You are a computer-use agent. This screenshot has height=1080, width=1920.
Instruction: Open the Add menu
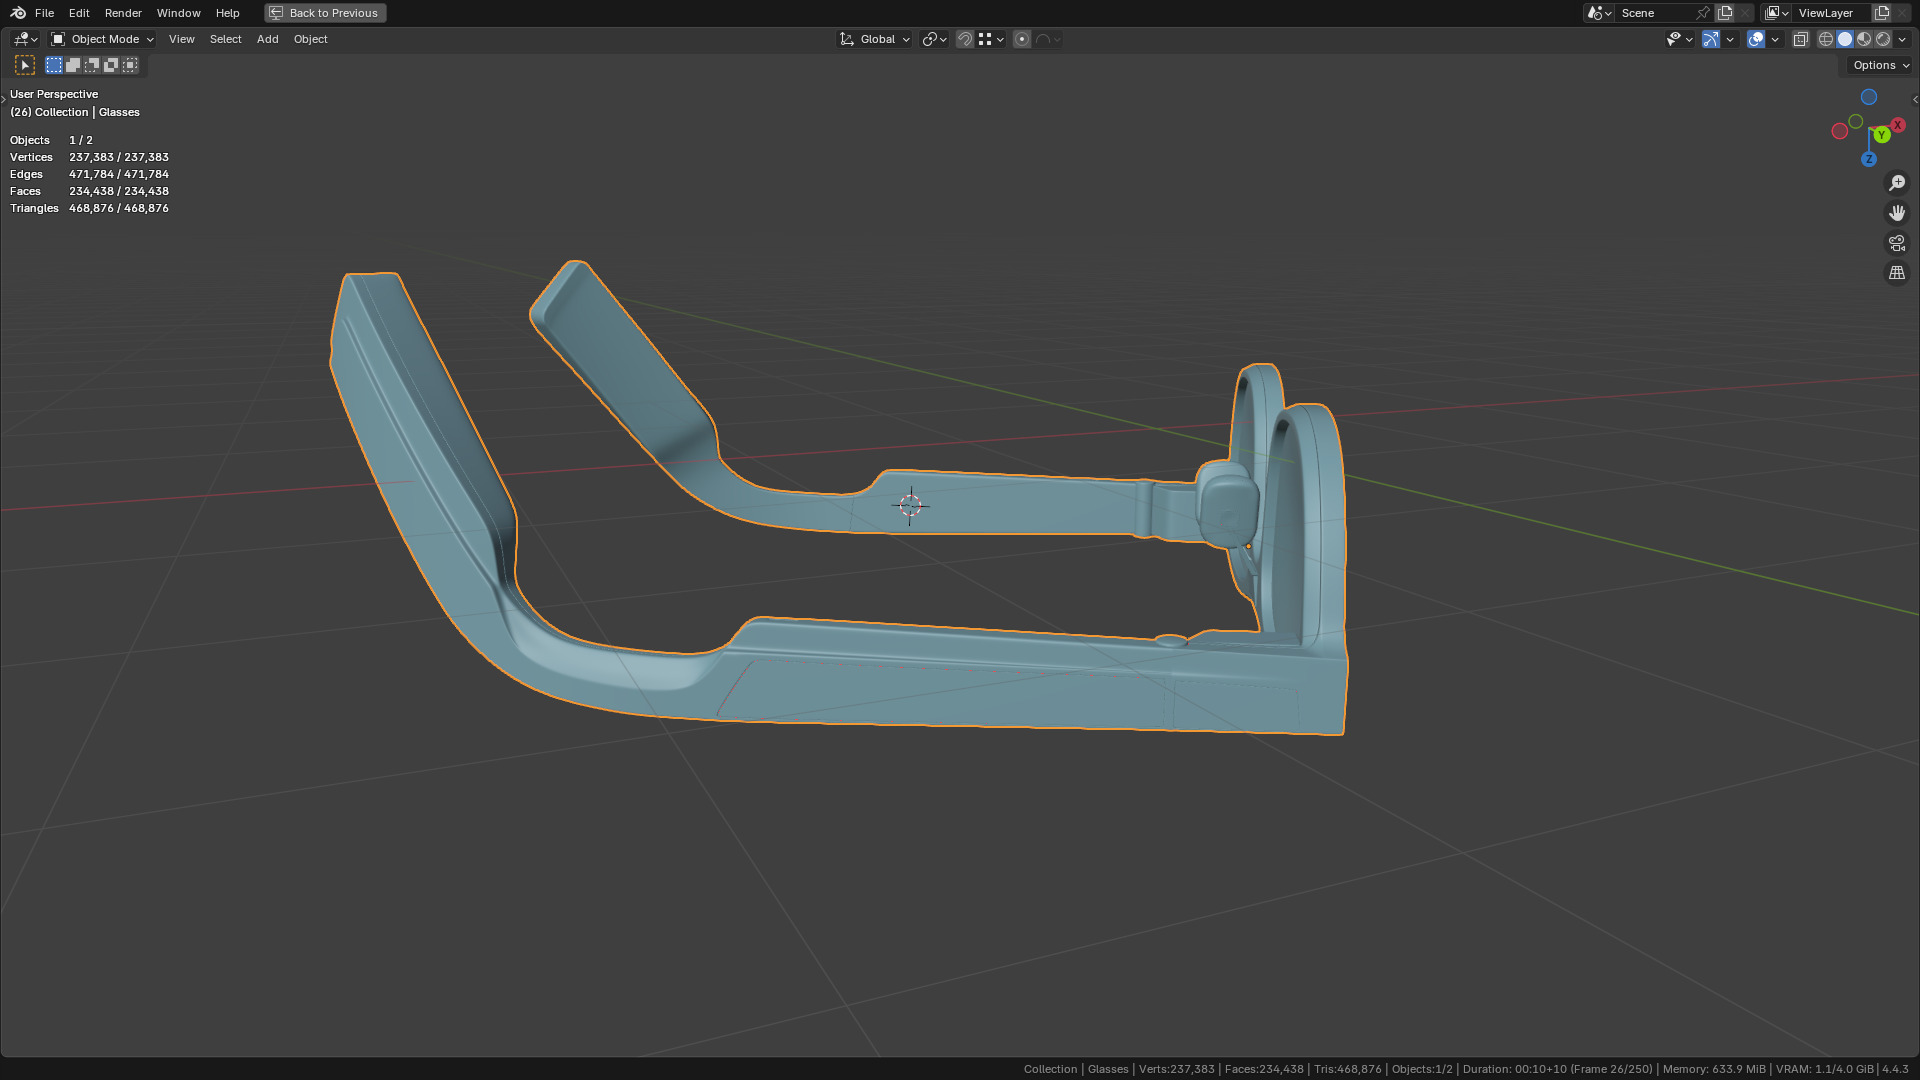click(267, 39)
